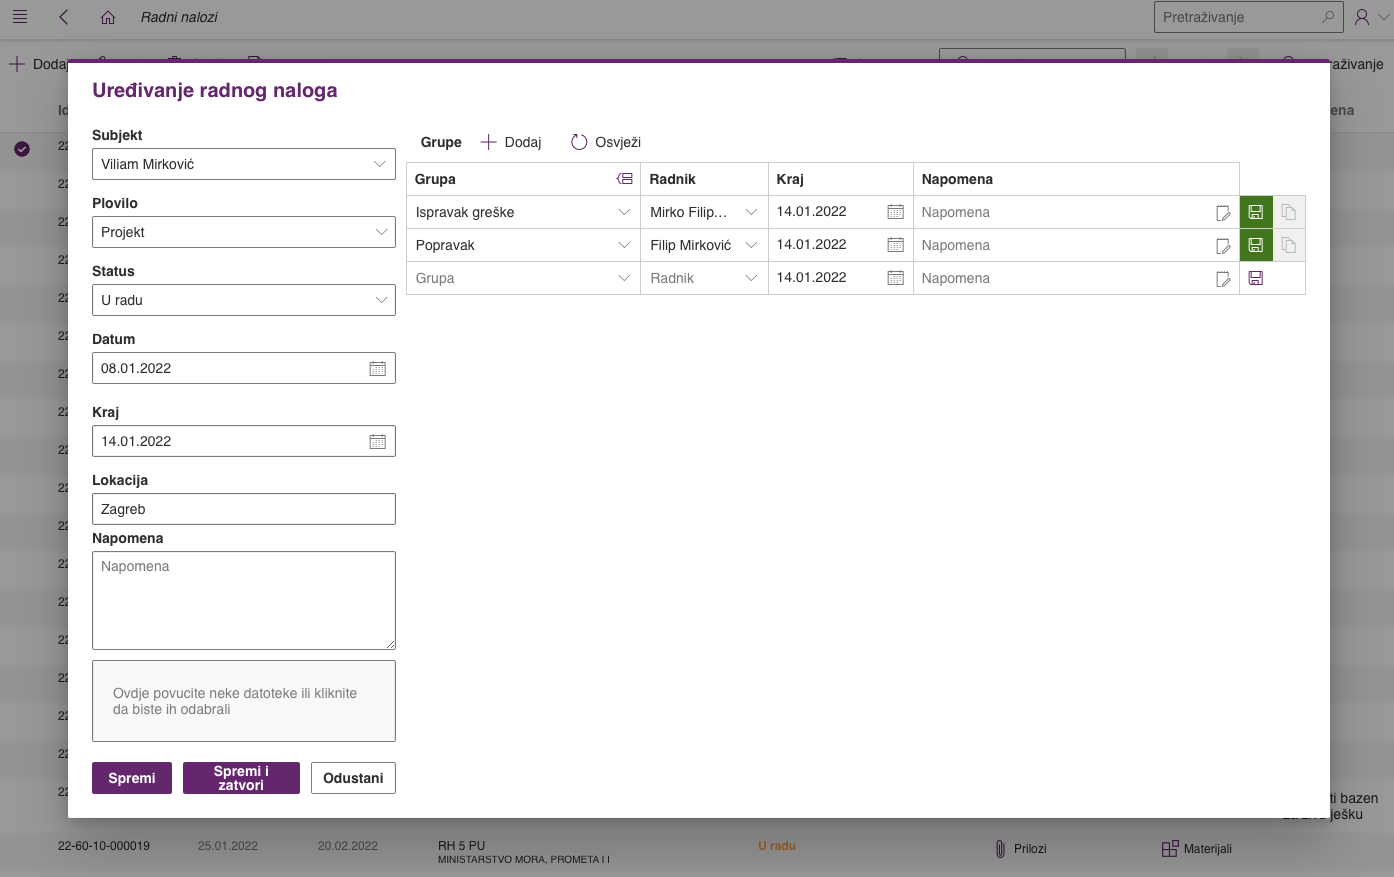Save the Ispravak greške group row
The image size is (1394, 877).
point(1256,212)
